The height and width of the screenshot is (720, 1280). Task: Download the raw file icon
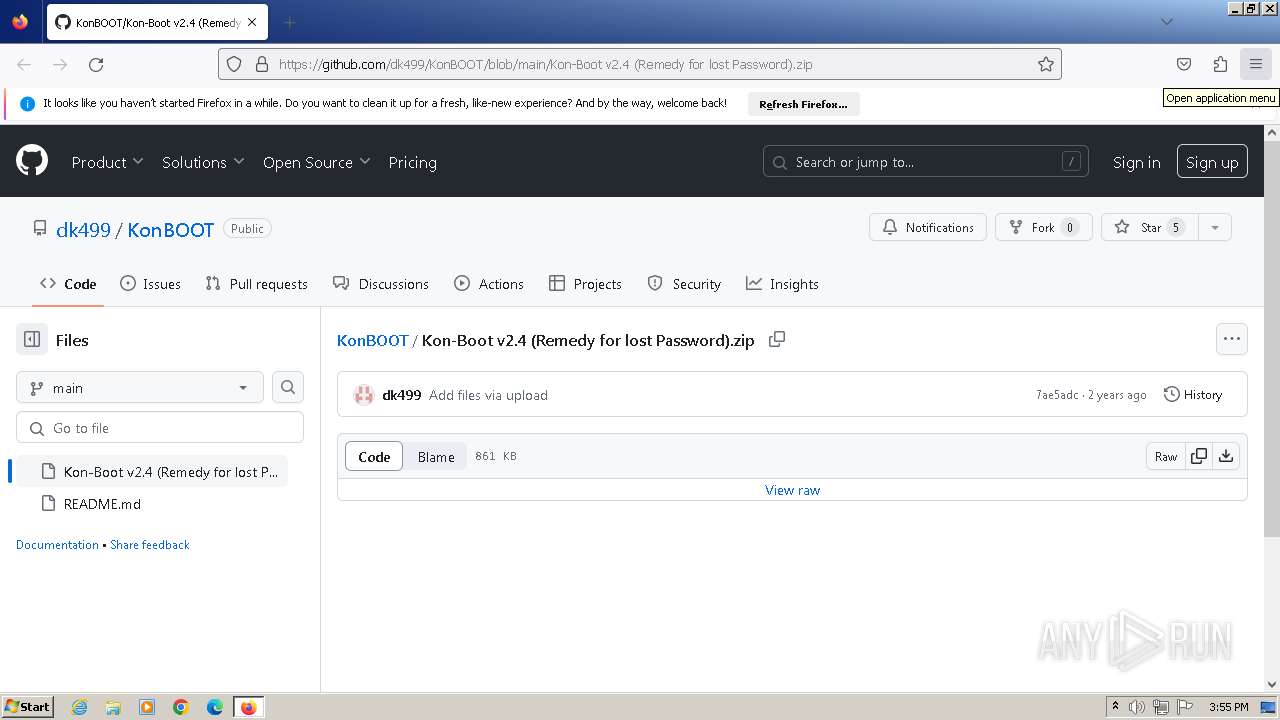1226,456
